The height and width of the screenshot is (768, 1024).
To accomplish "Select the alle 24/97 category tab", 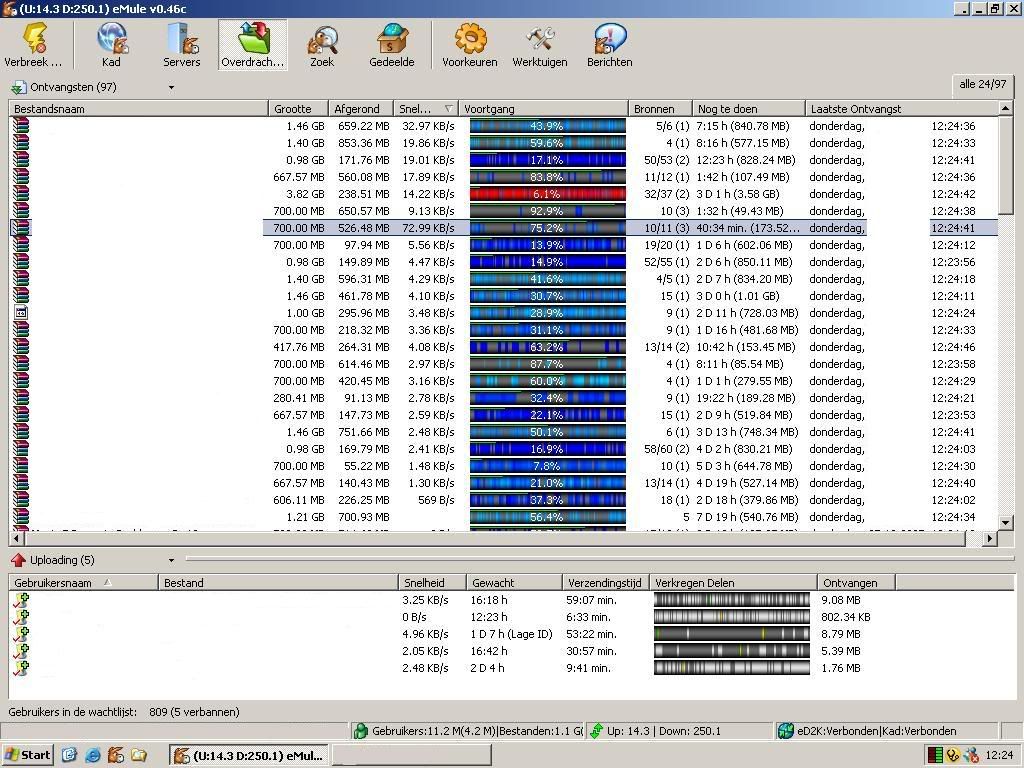I will tap(982, 85).
